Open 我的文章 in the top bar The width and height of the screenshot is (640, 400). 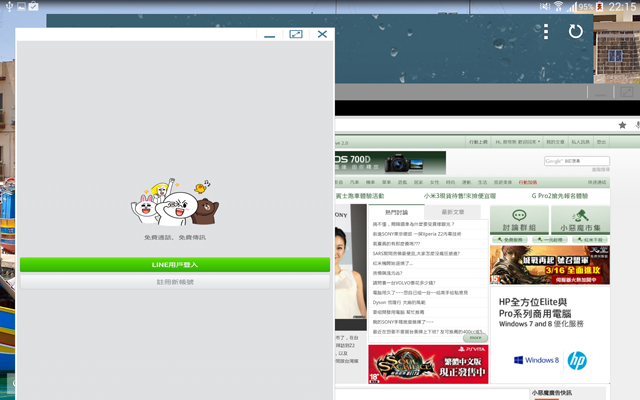[x=555, y=142]
